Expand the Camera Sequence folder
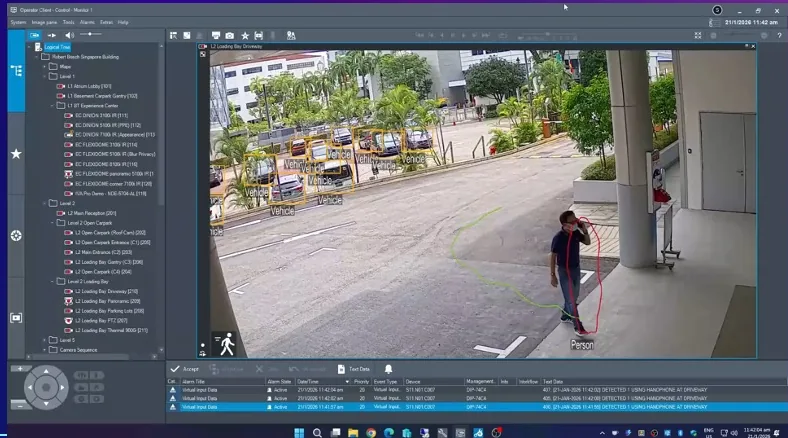This screenshot has height=438, width=788. tap(45, 350)
